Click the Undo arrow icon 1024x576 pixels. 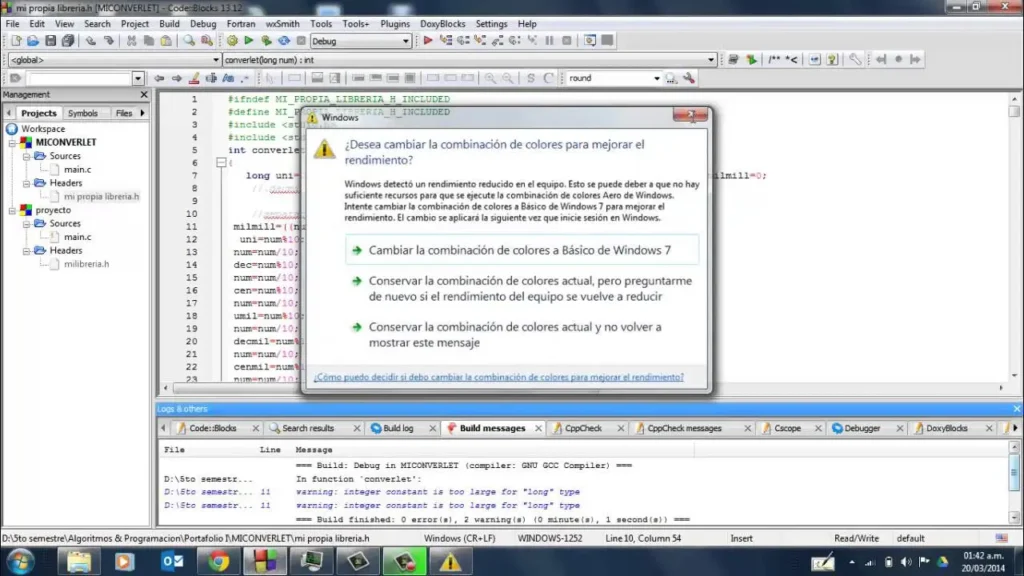90,41
